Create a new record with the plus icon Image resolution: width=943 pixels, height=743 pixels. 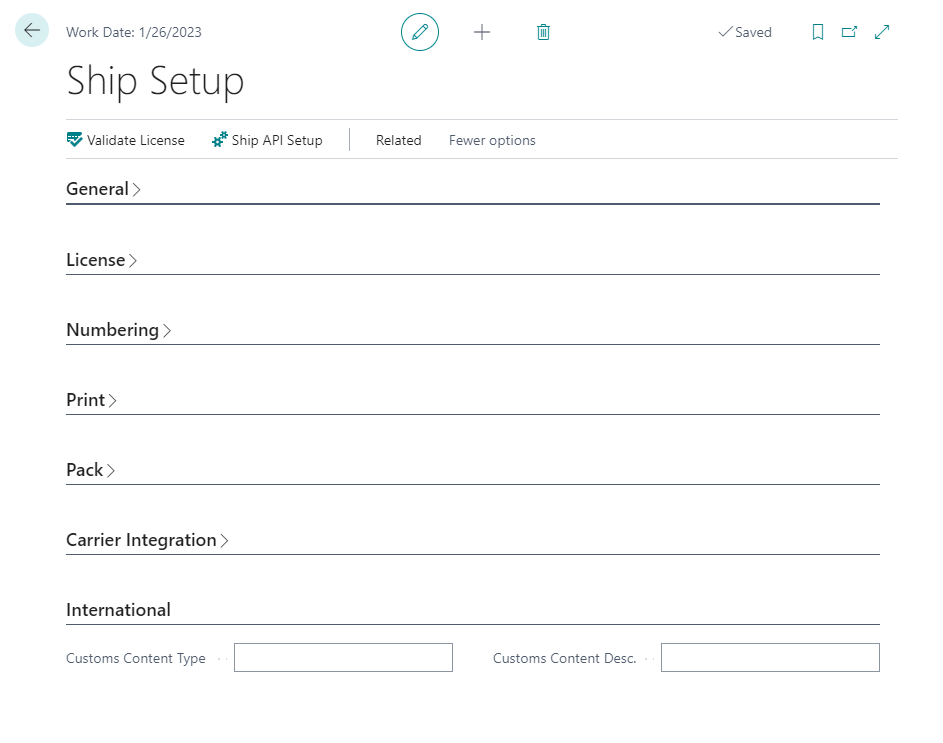pyautogui.click(x=482, y=32)
